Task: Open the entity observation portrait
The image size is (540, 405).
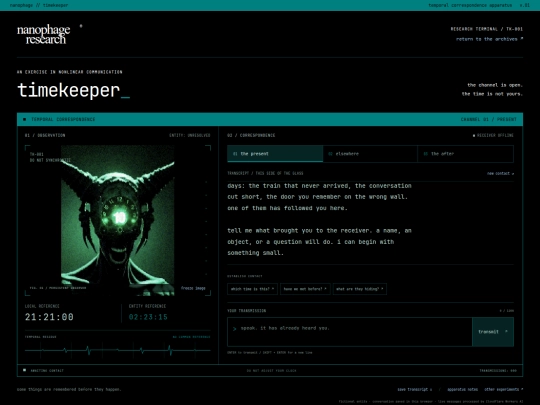Action: 118,220
